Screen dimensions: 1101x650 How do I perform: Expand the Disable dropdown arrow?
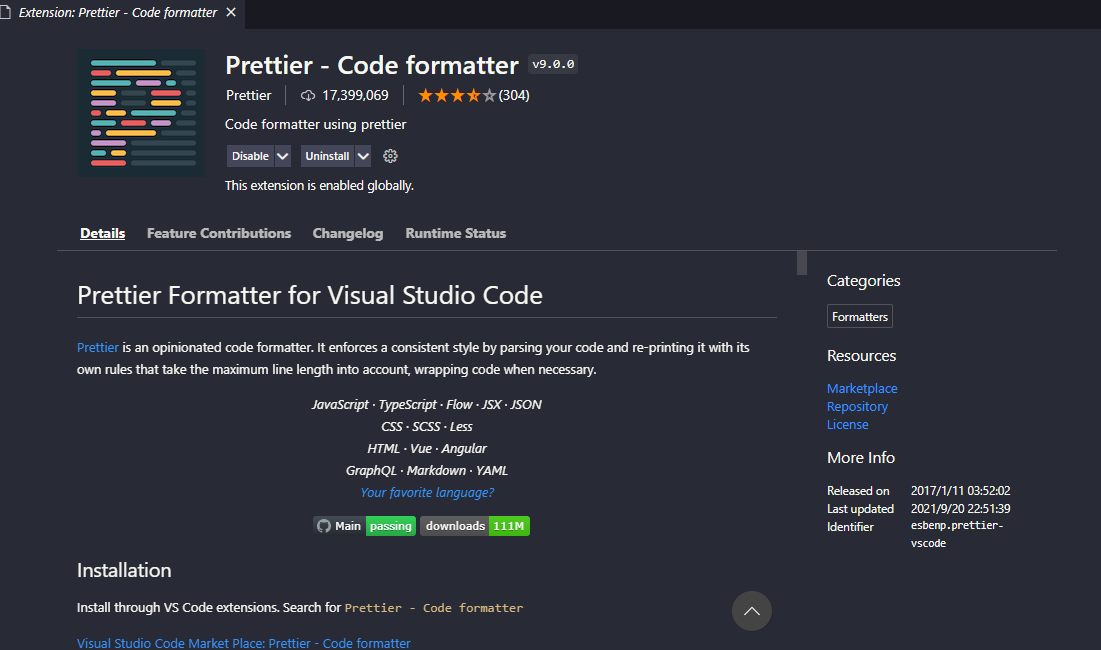click(282, 156)
